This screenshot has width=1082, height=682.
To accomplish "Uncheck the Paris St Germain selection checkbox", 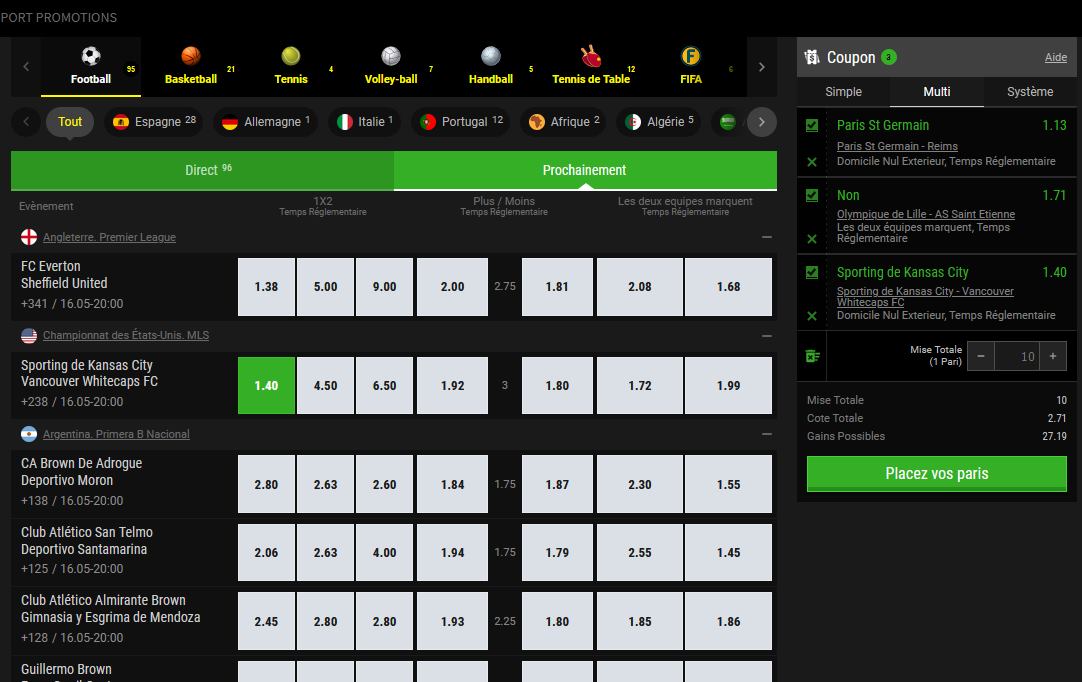I will click(x=812, y=126).
